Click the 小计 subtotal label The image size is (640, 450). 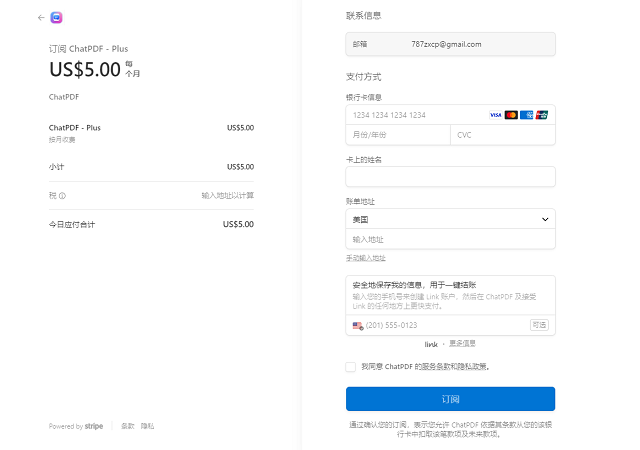click(56, 167)
